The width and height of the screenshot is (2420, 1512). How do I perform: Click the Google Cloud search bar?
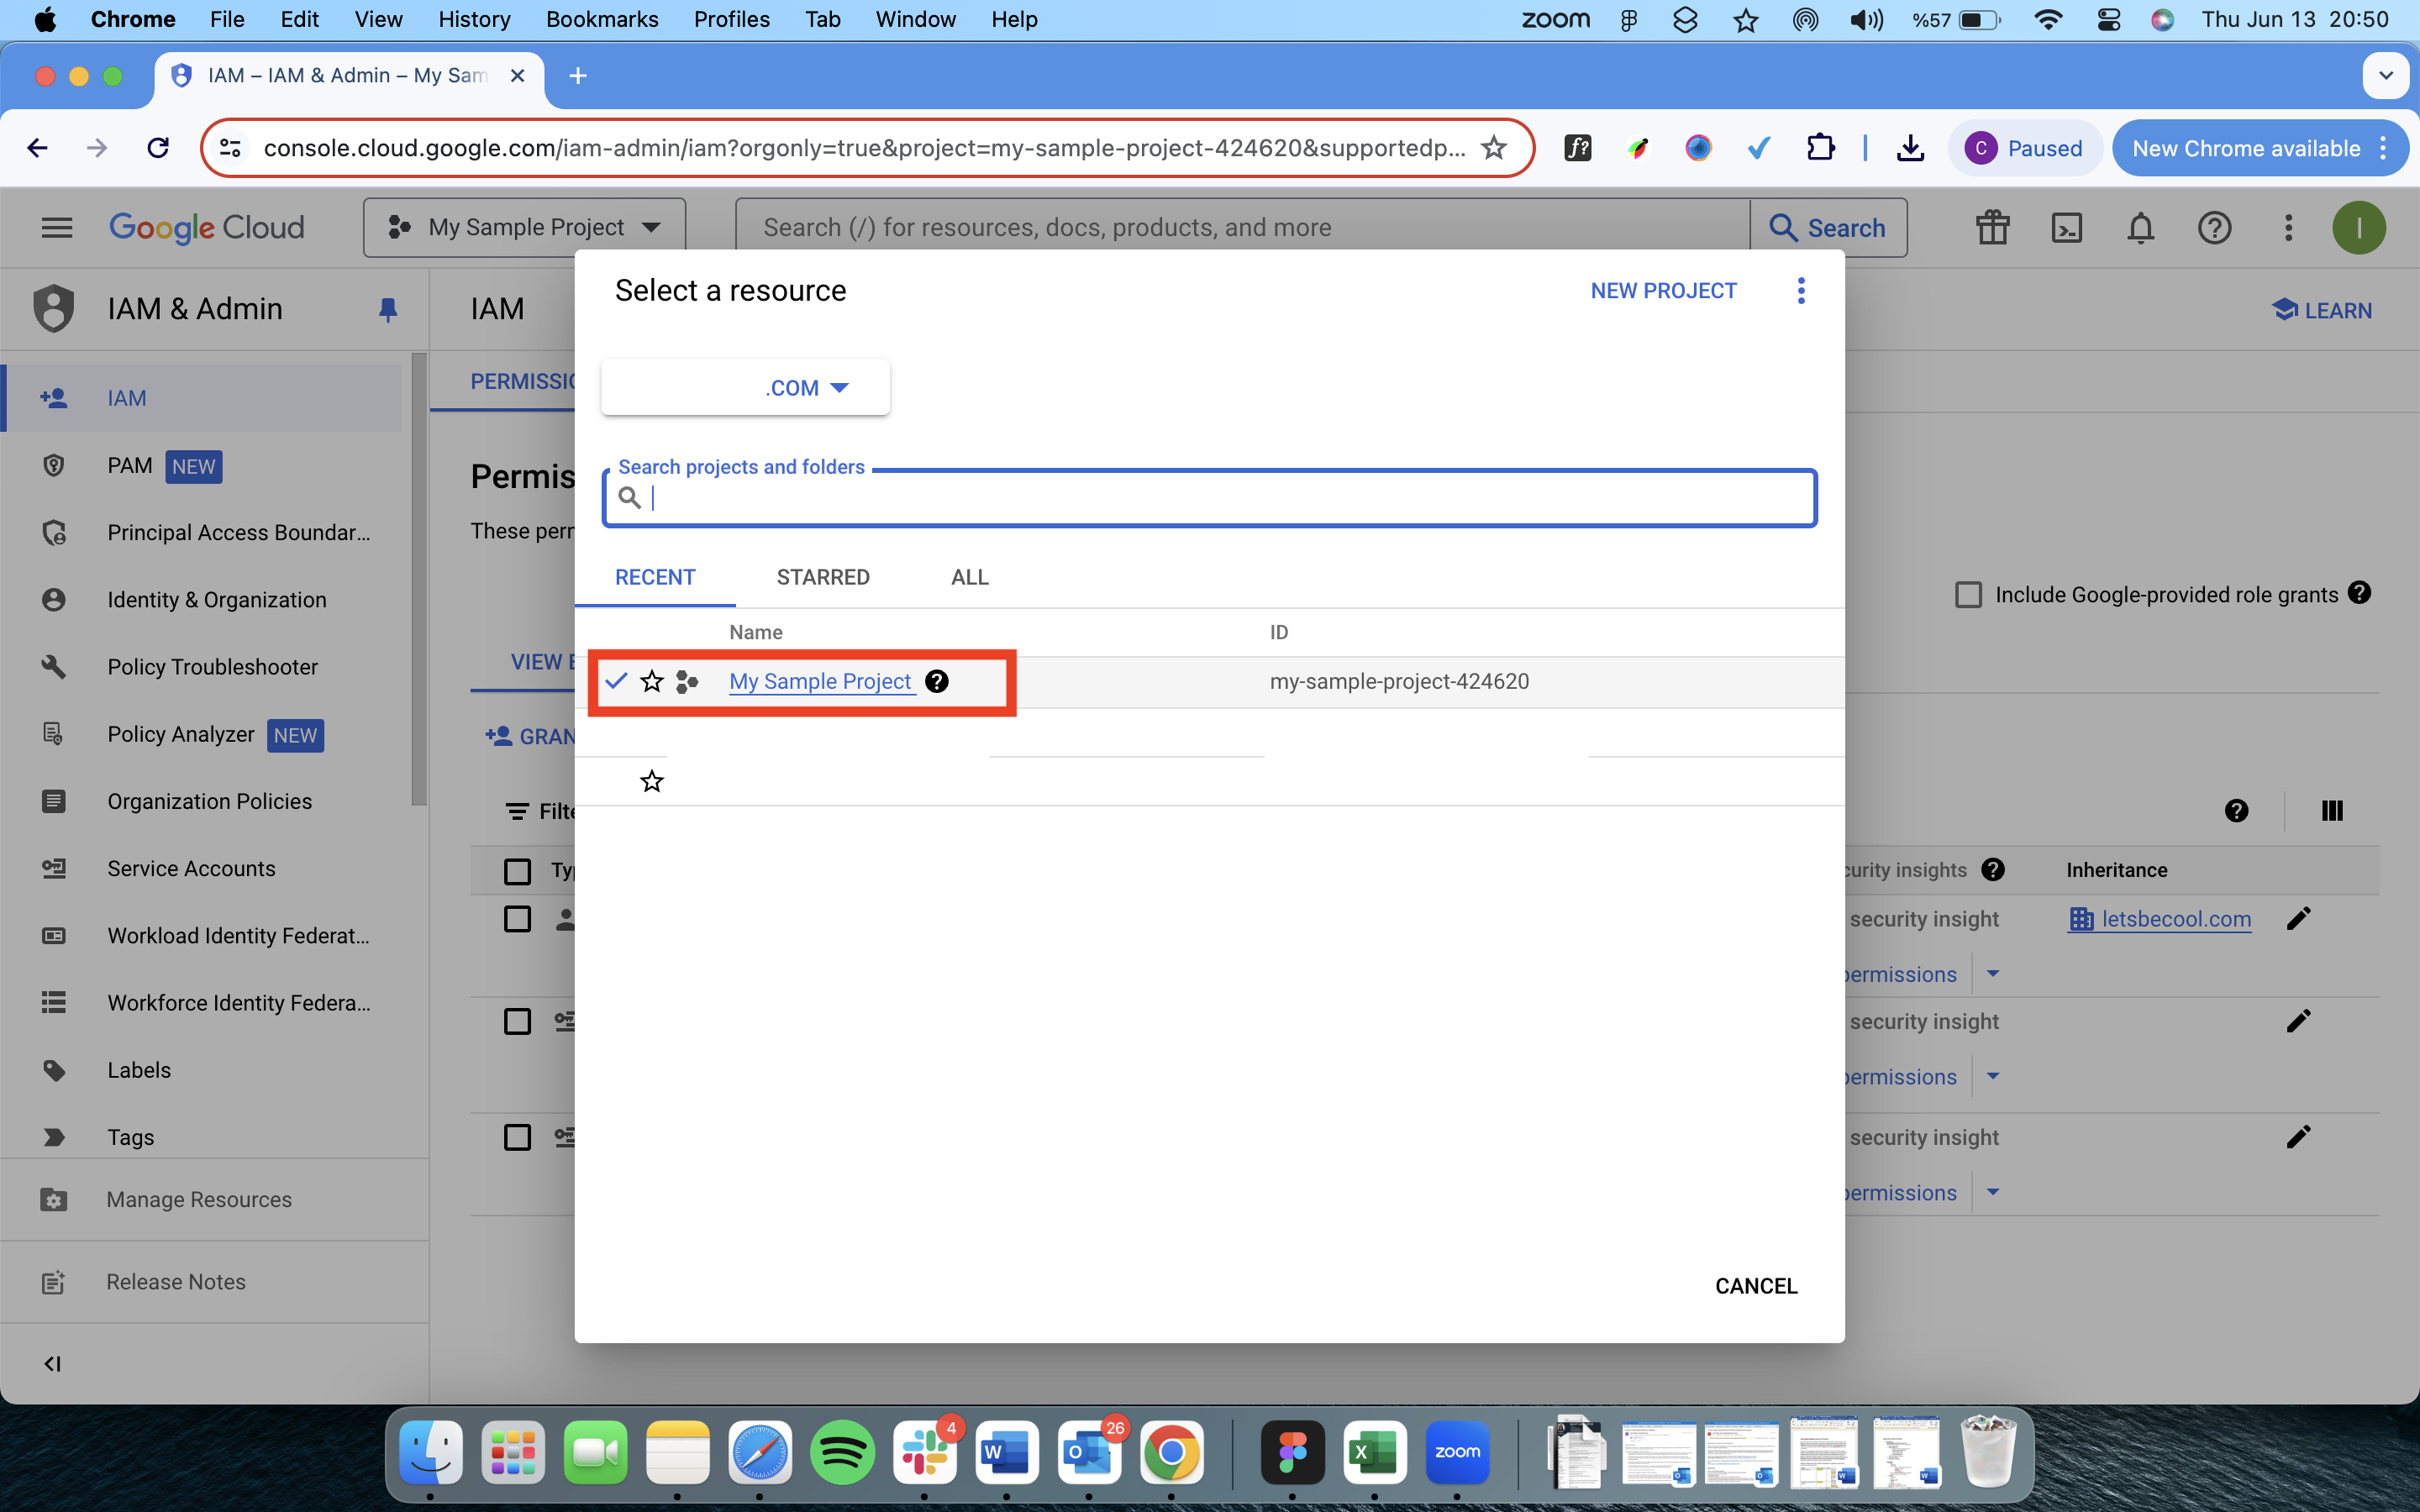point(1243,228)
